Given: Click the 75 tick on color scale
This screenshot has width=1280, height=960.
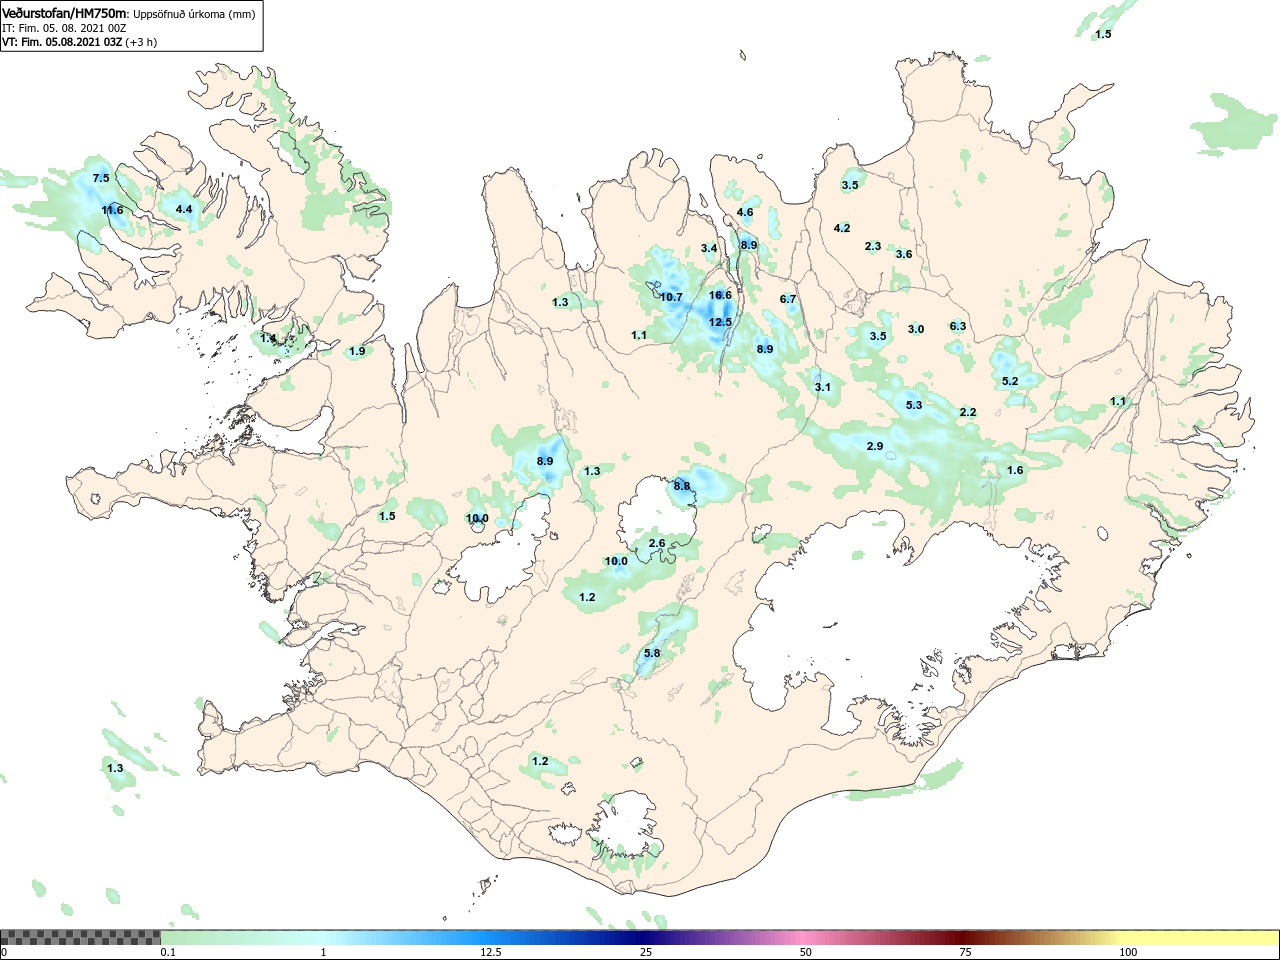Looking at the screenshot, I should (965, 952).
